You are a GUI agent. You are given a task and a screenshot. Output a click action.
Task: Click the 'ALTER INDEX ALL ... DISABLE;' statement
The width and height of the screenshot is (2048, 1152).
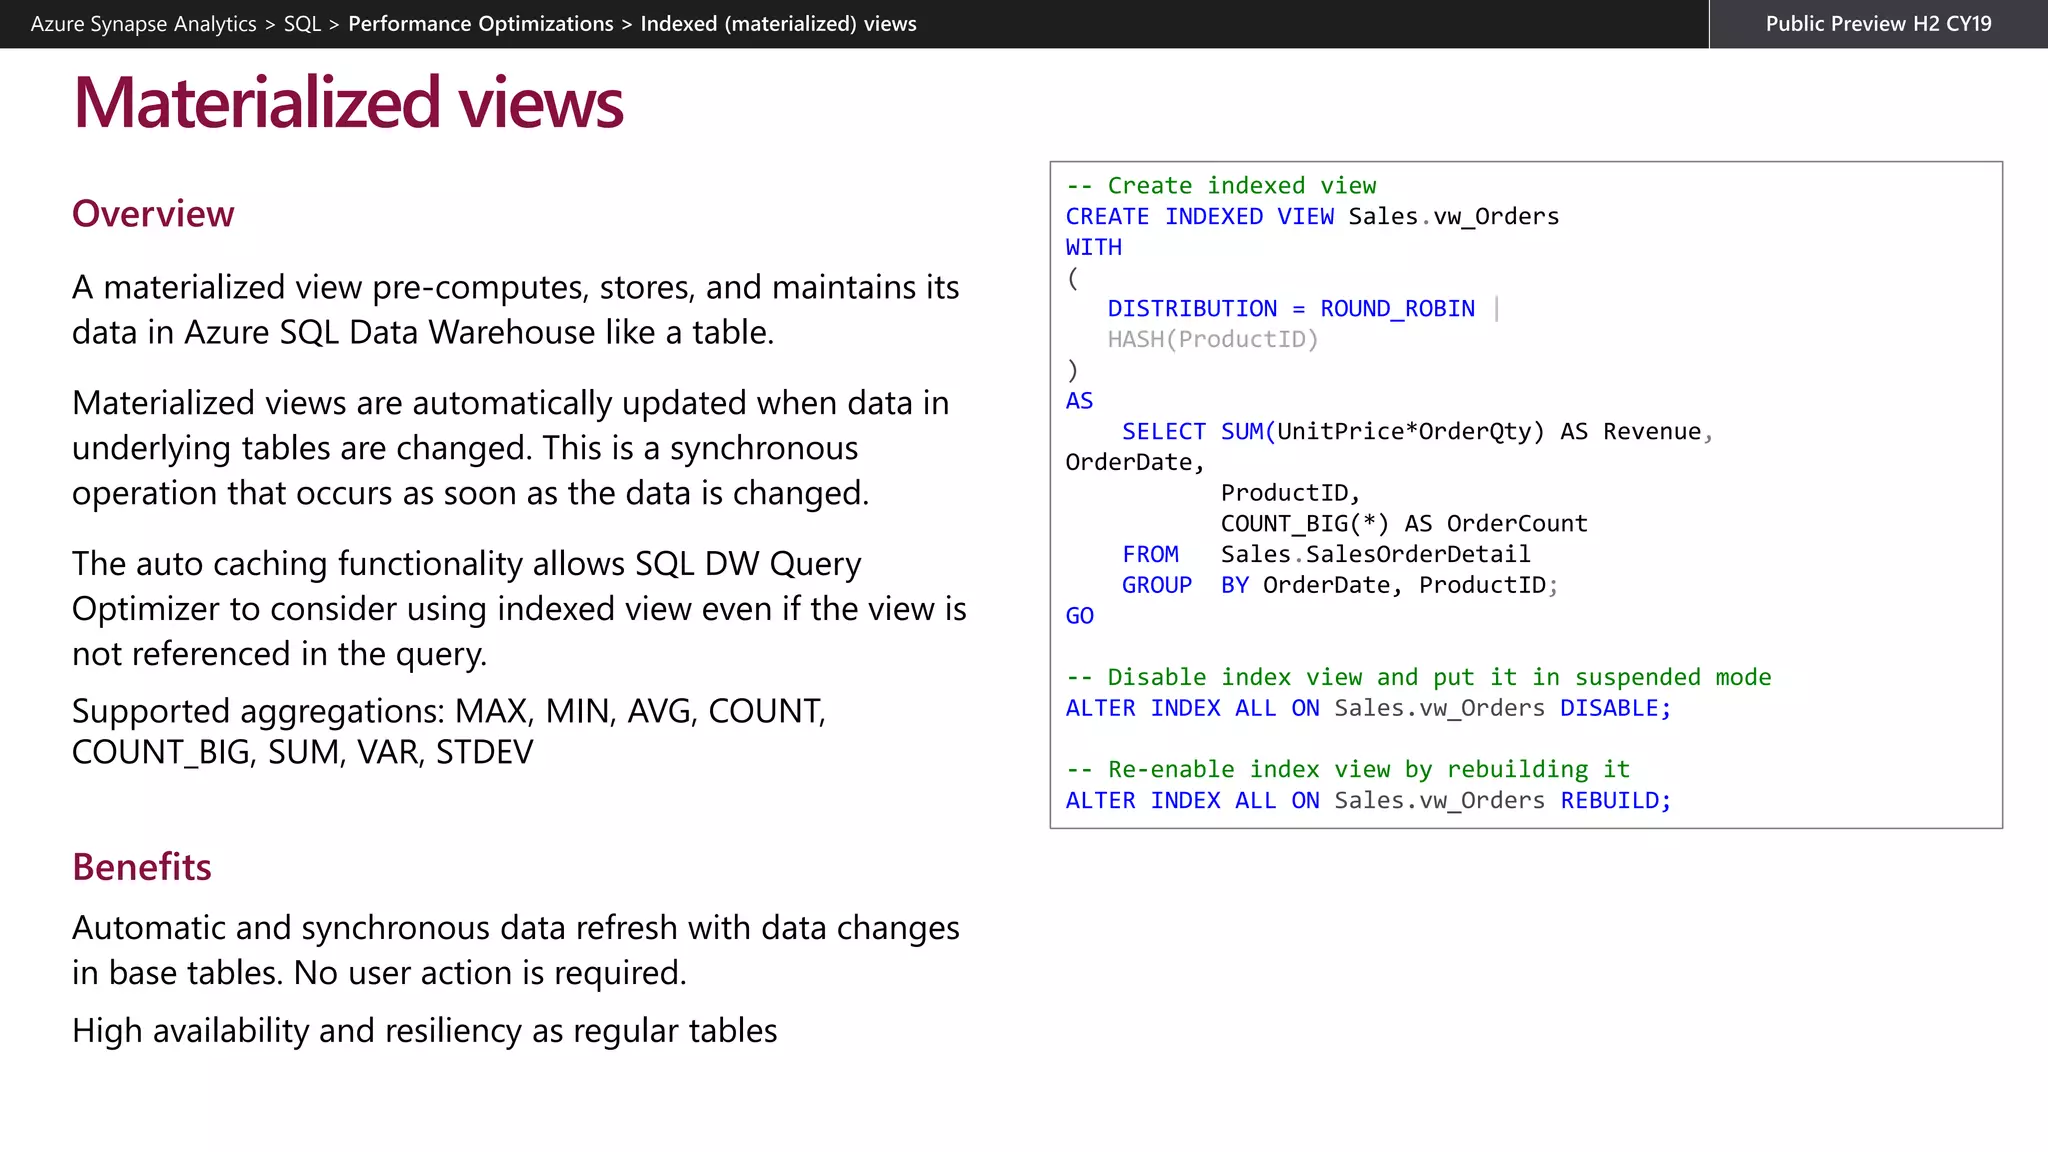click(x=1368, y=709)
